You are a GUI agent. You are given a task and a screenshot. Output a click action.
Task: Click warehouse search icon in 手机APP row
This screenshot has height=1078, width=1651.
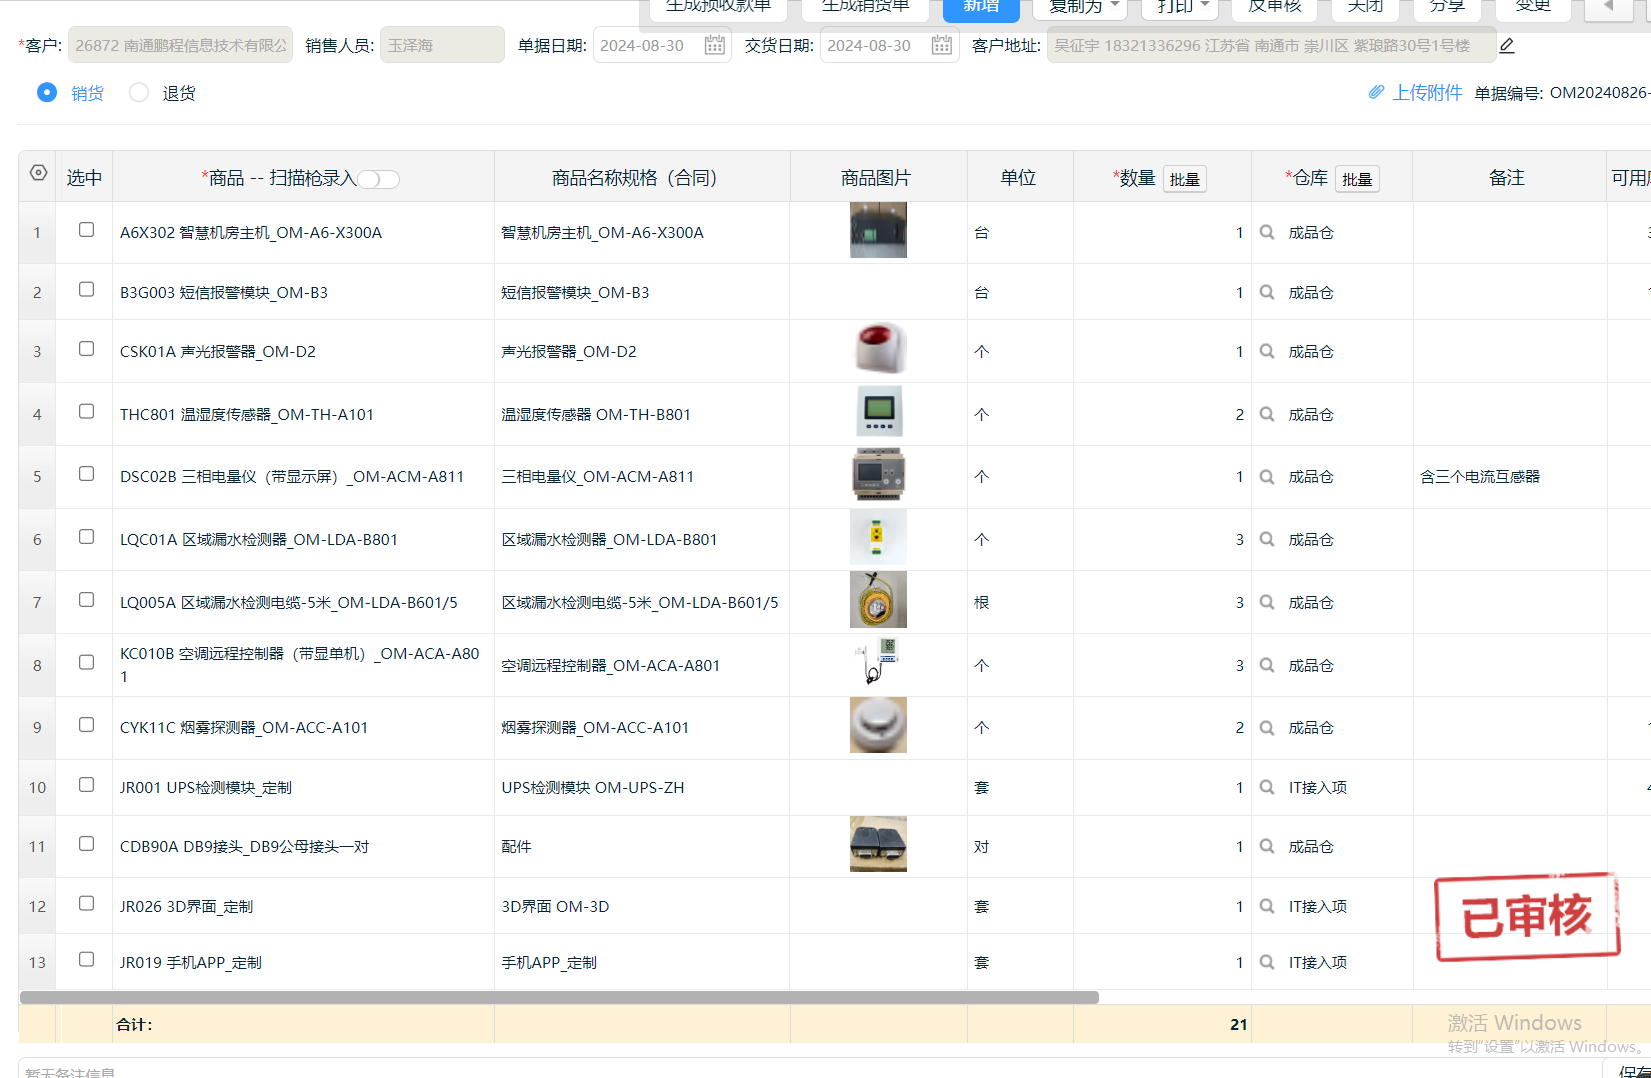1267,962
